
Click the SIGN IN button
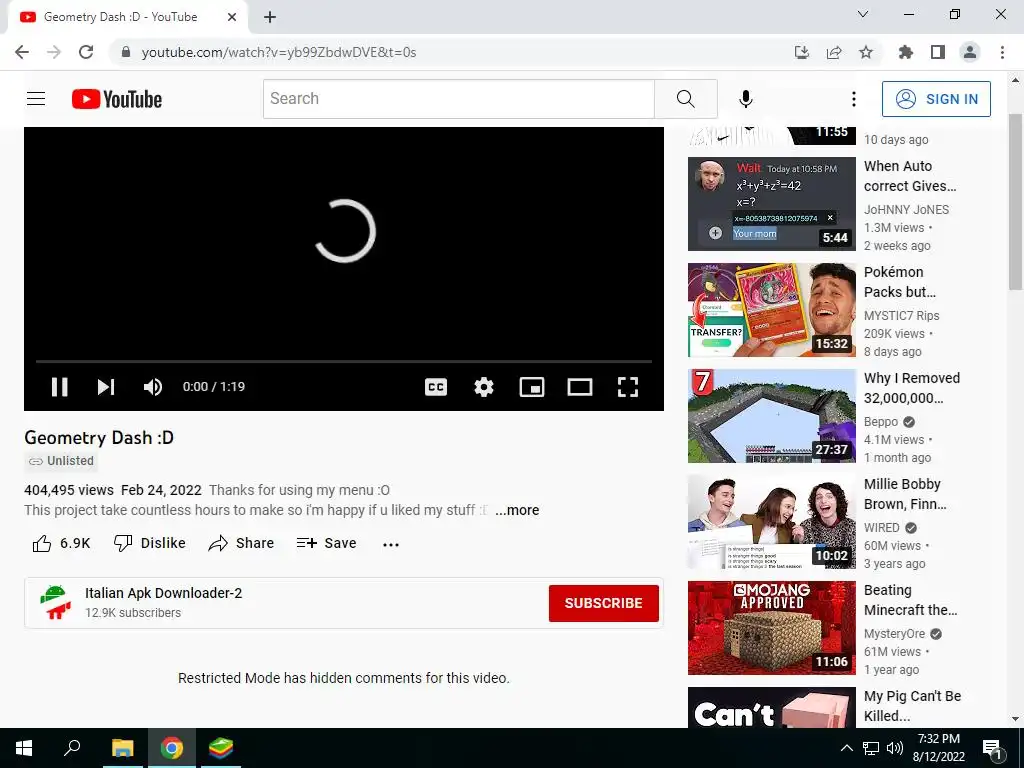coord(936,99)
